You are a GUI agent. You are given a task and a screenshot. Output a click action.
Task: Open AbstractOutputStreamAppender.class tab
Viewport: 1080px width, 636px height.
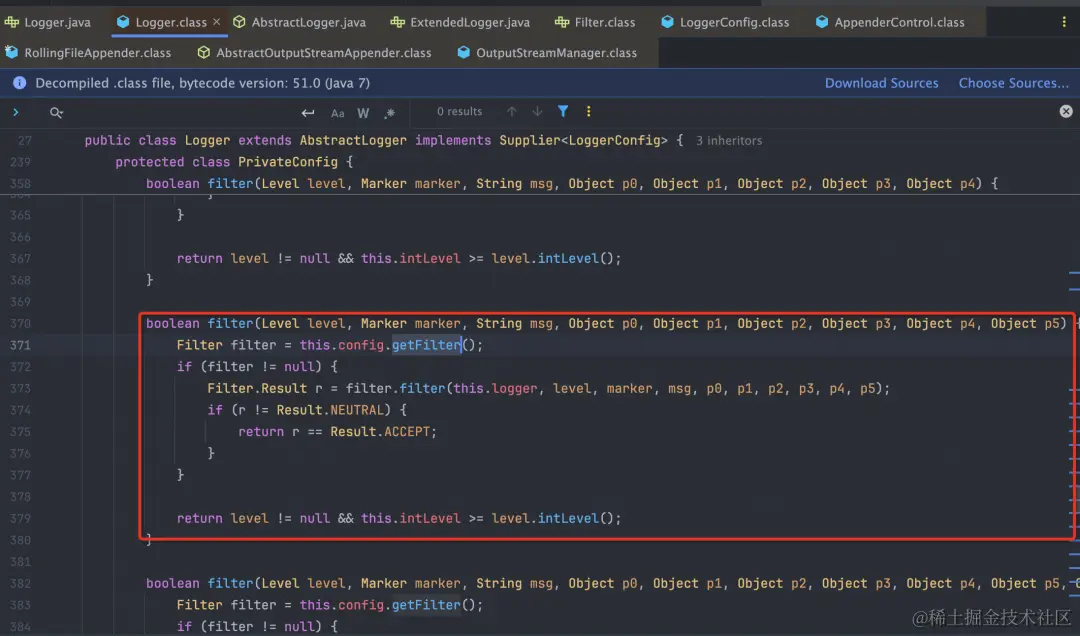click(314, 52)
